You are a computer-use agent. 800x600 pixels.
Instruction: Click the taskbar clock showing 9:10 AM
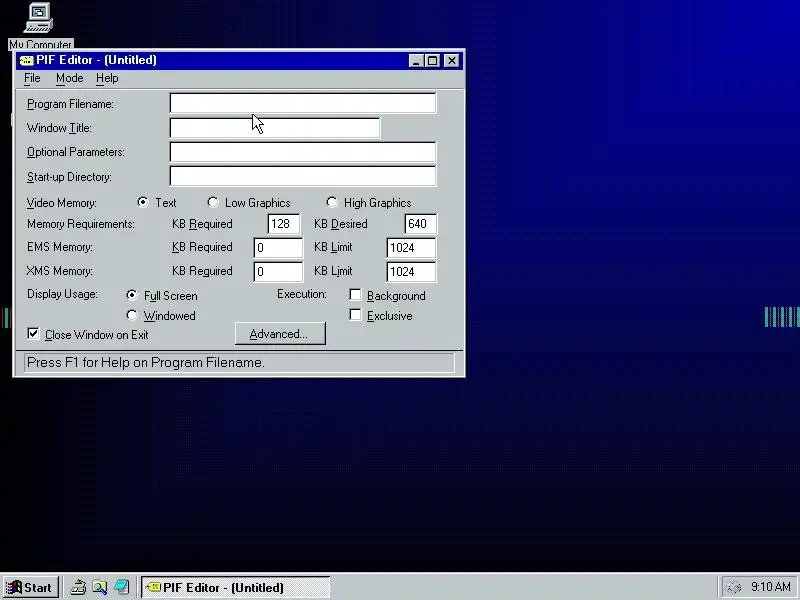coord(770,587)
